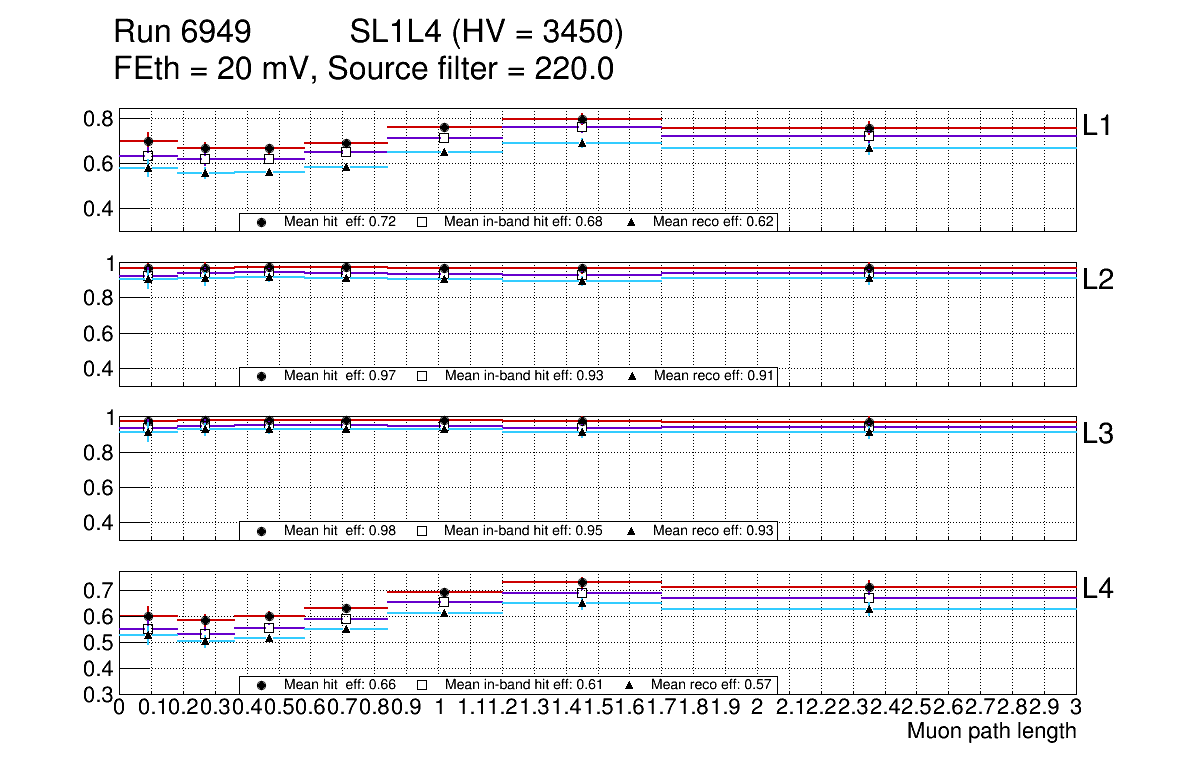This screenshot has height=772, width=1196.
Task: Select the filled circle marker in L3 legend
Action: (262, 530)
